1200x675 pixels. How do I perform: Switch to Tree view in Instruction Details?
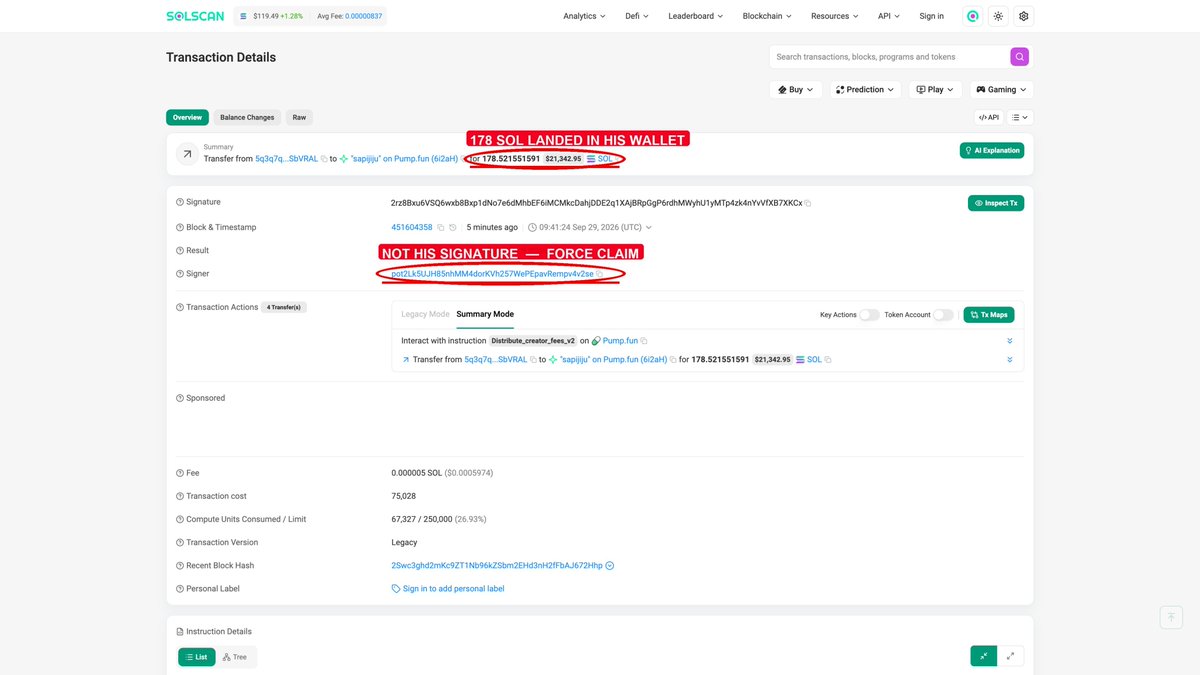235,657
